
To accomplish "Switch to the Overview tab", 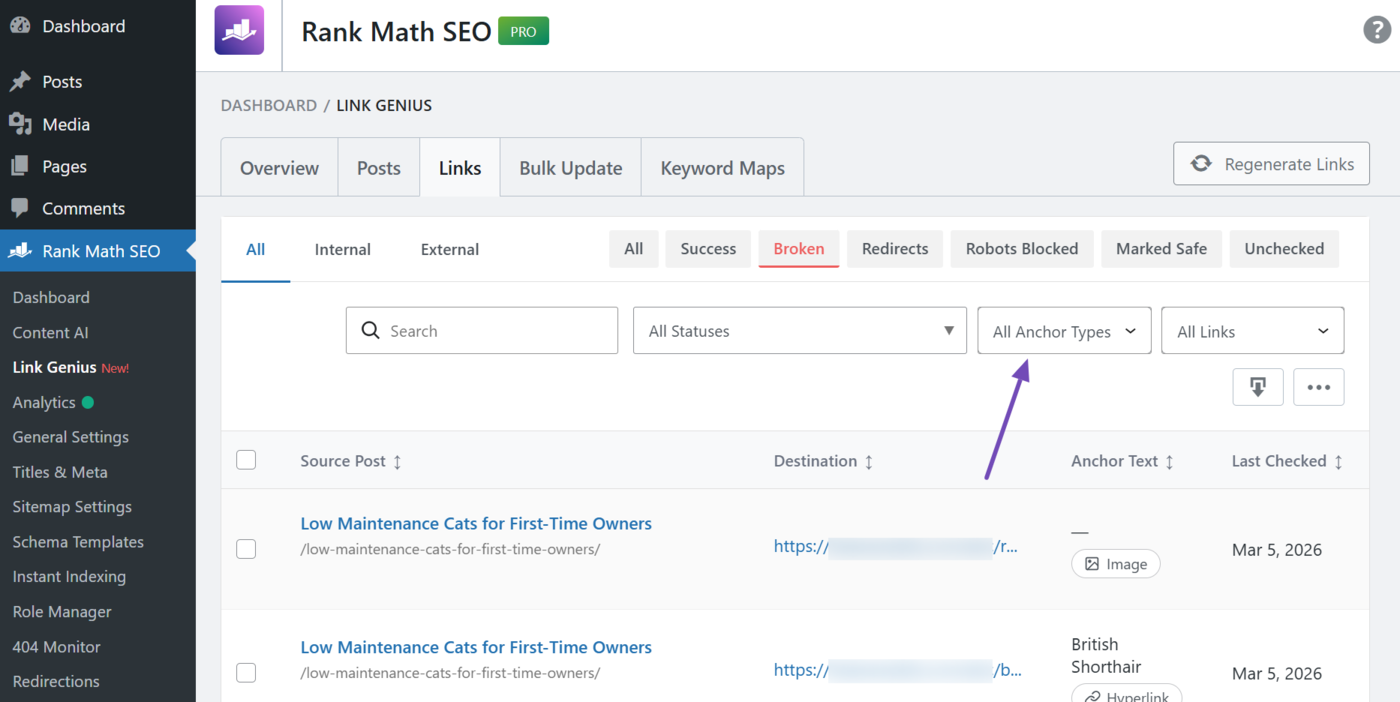I will [279, 168].
